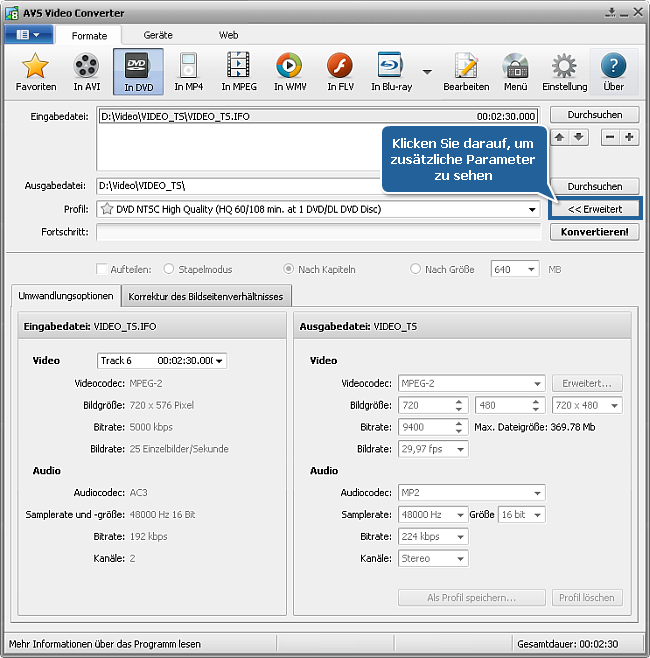Expand the Kanäle Stereo dropdown
The width and height of the screenshot is (650, 658).
pos(460,559)
